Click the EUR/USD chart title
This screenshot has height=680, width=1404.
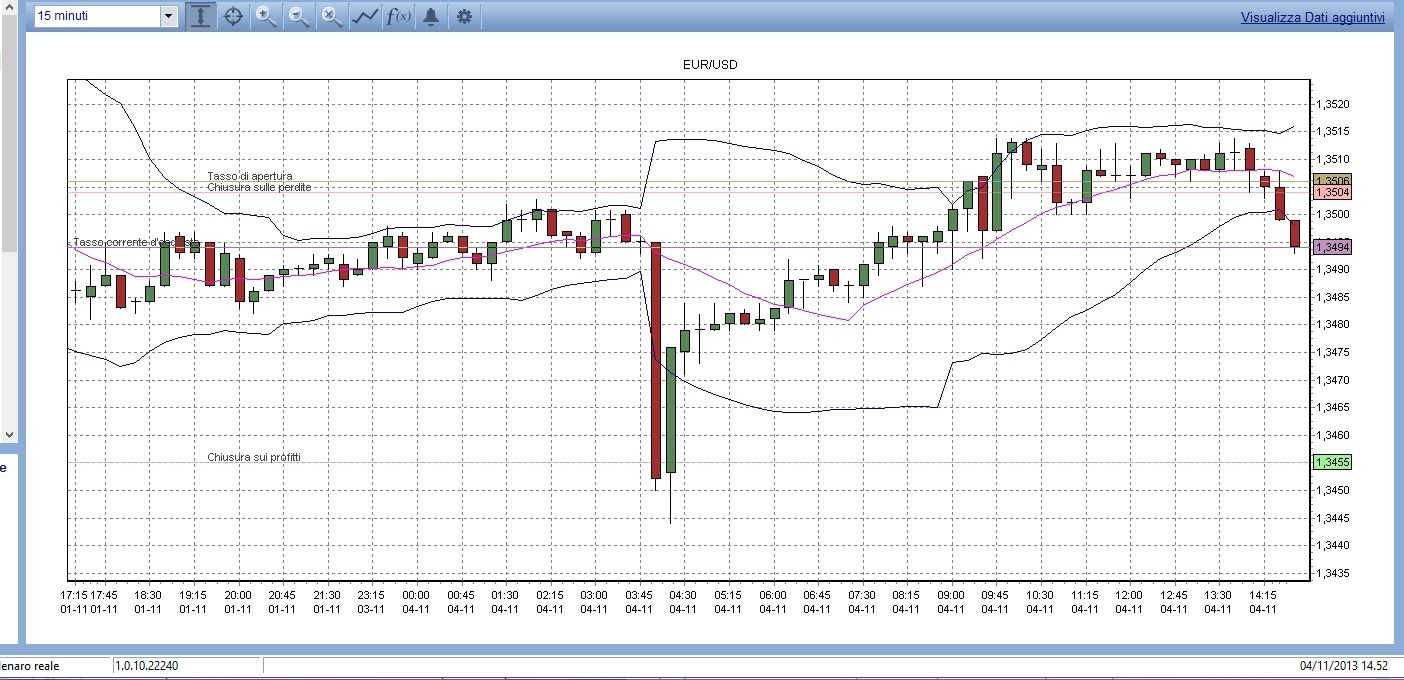710,65
